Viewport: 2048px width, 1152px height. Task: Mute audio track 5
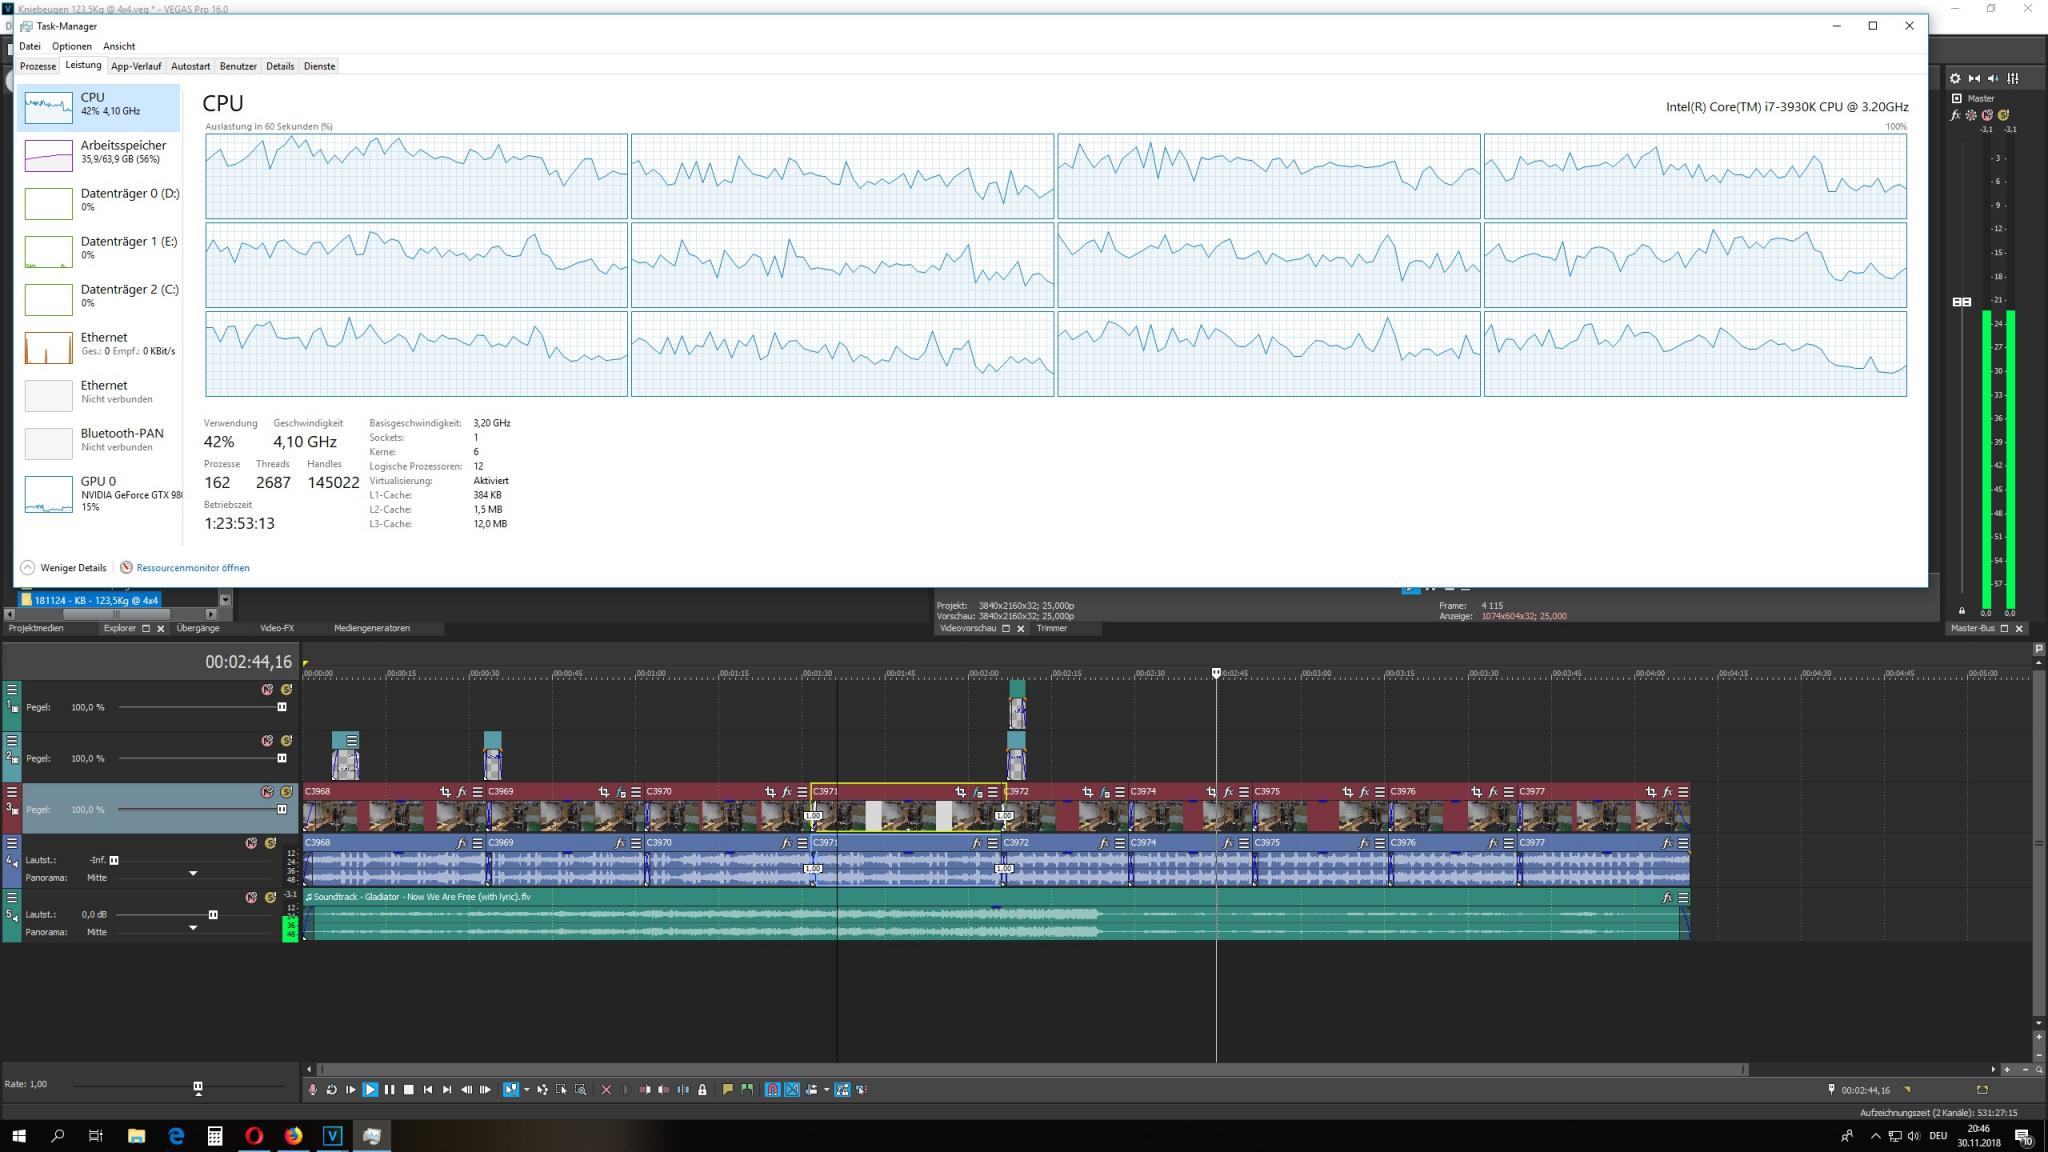click(x=251, y=897)
